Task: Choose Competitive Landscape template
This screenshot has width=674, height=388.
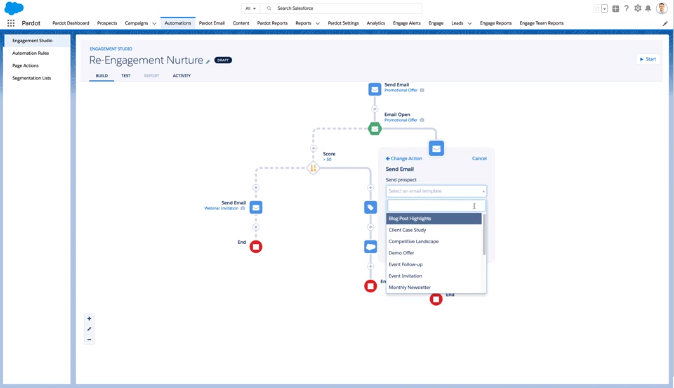Action: tap(434, 241)
